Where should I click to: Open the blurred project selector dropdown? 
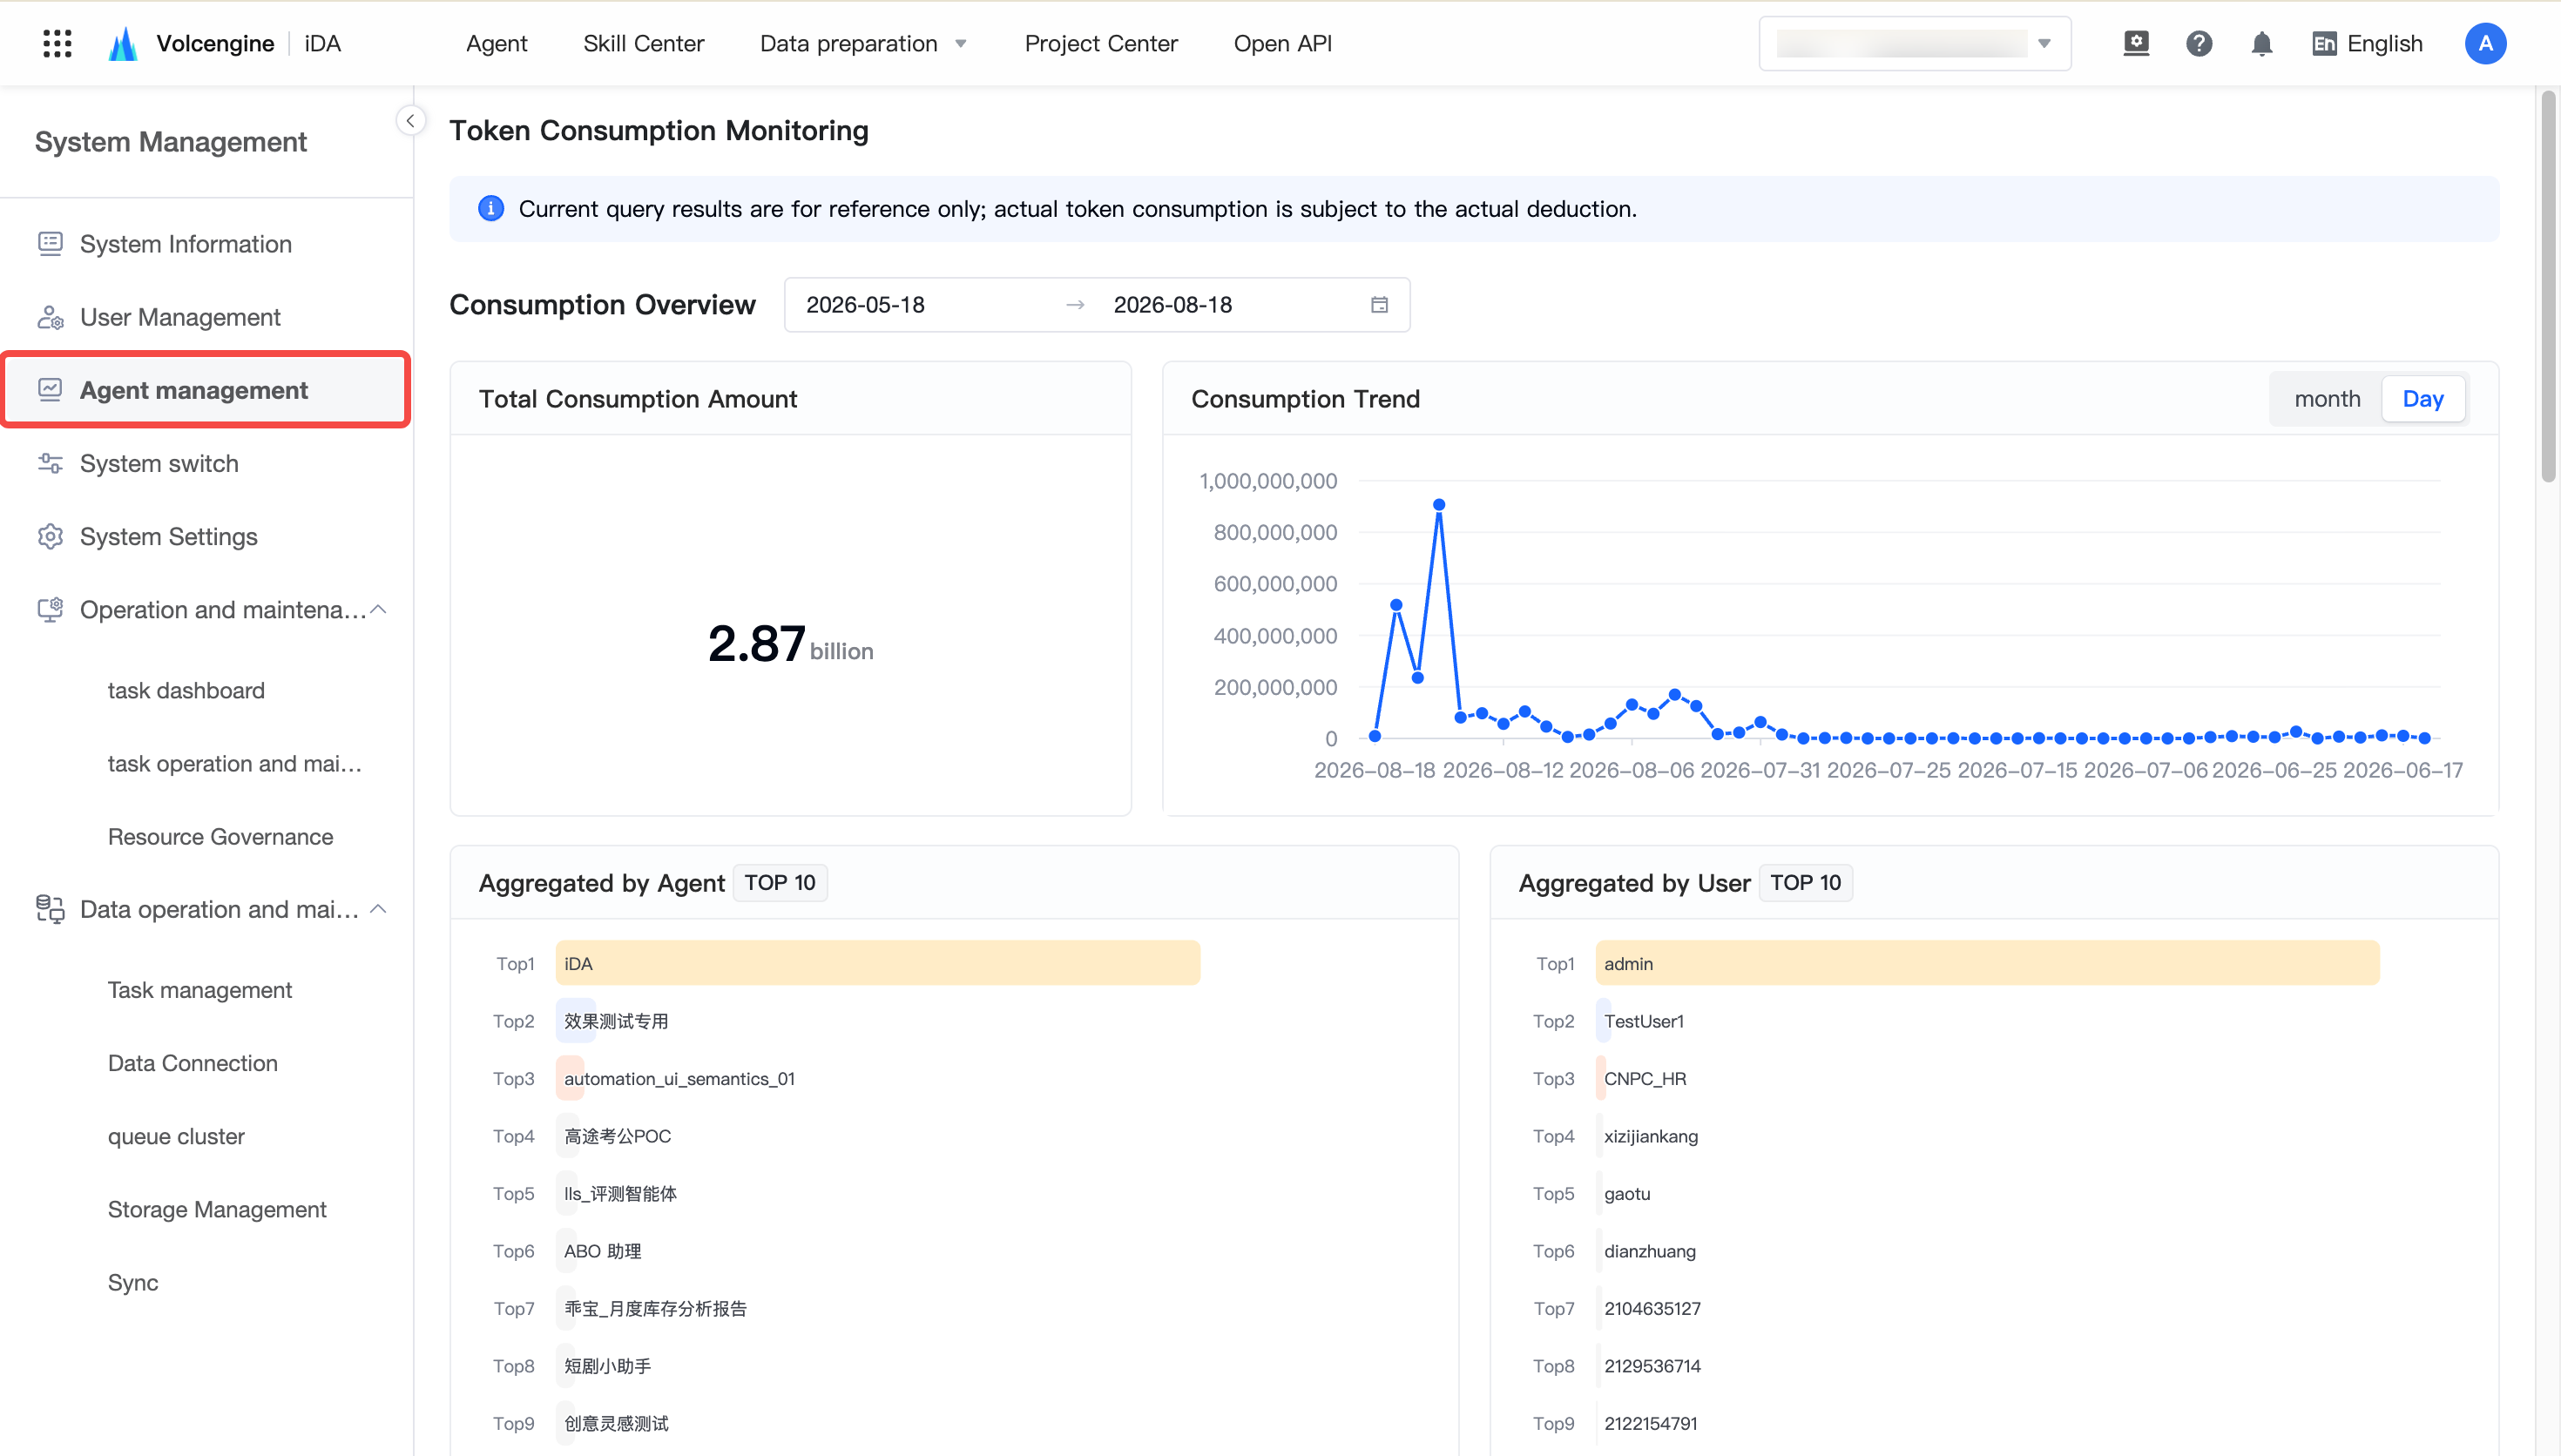pos(1914,43)
